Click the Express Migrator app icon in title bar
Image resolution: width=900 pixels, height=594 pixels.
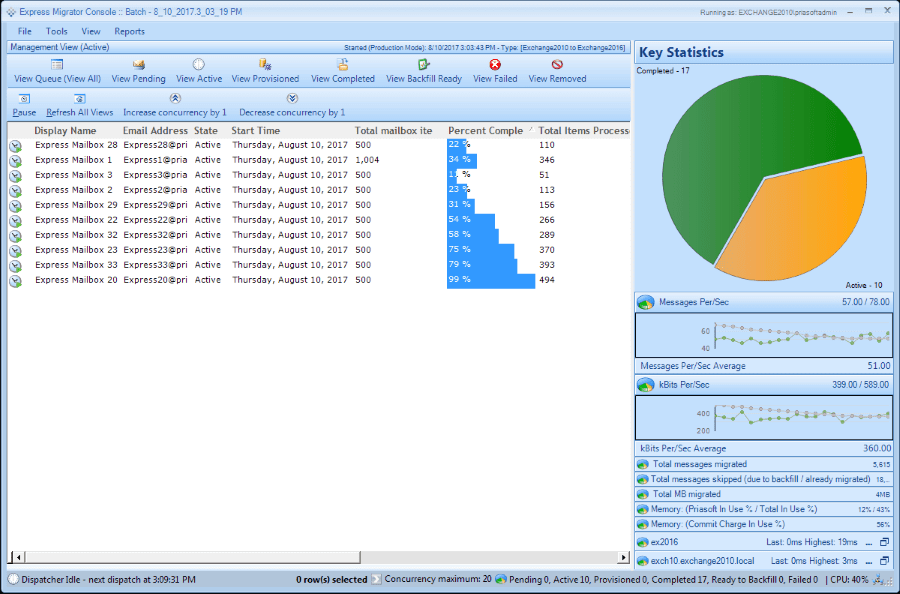click(11, 11)
